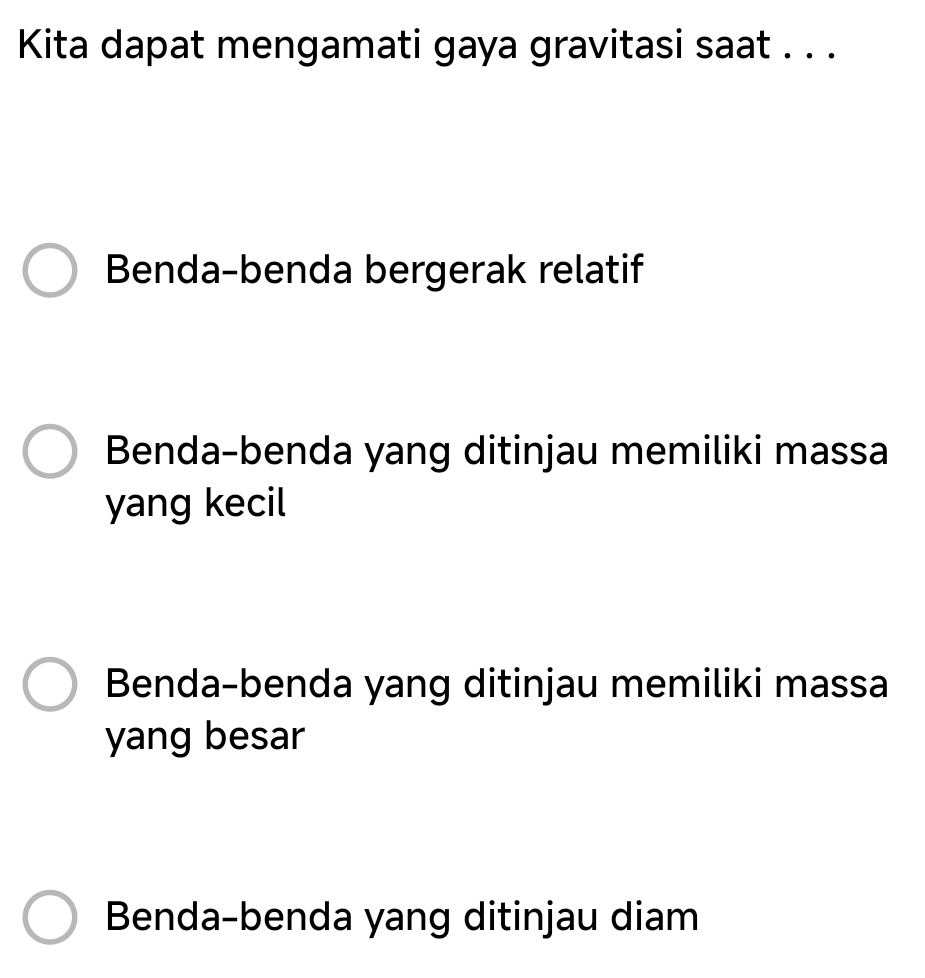Viewport: 925px width, 978px height.
Task: Pick the 'Benda-benda yang ditinjau diam' radio button
Action: click(x=50, y=917)
